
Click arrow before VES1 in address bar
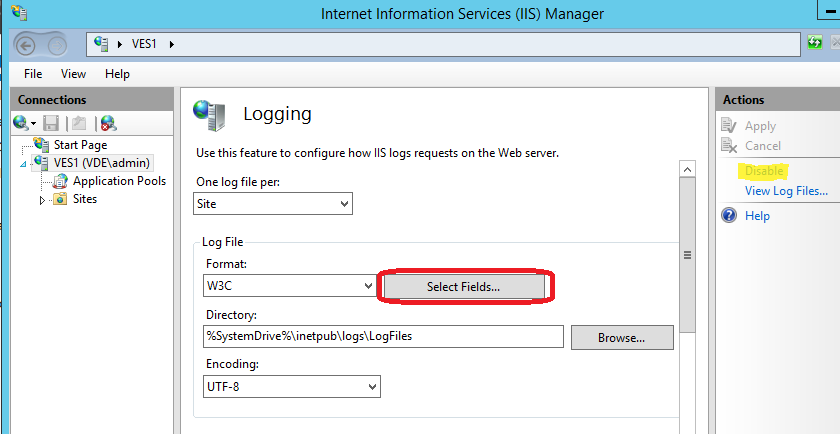120,44
